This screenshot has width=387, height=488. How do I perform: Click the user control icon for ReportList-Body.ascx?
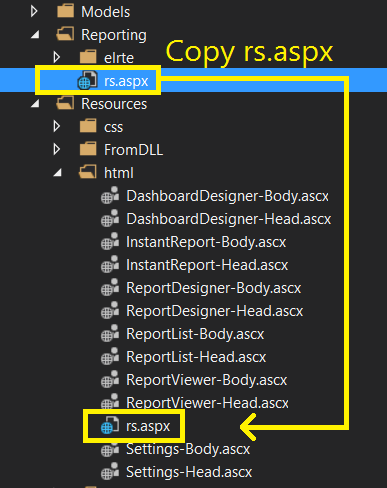(110, 333)
